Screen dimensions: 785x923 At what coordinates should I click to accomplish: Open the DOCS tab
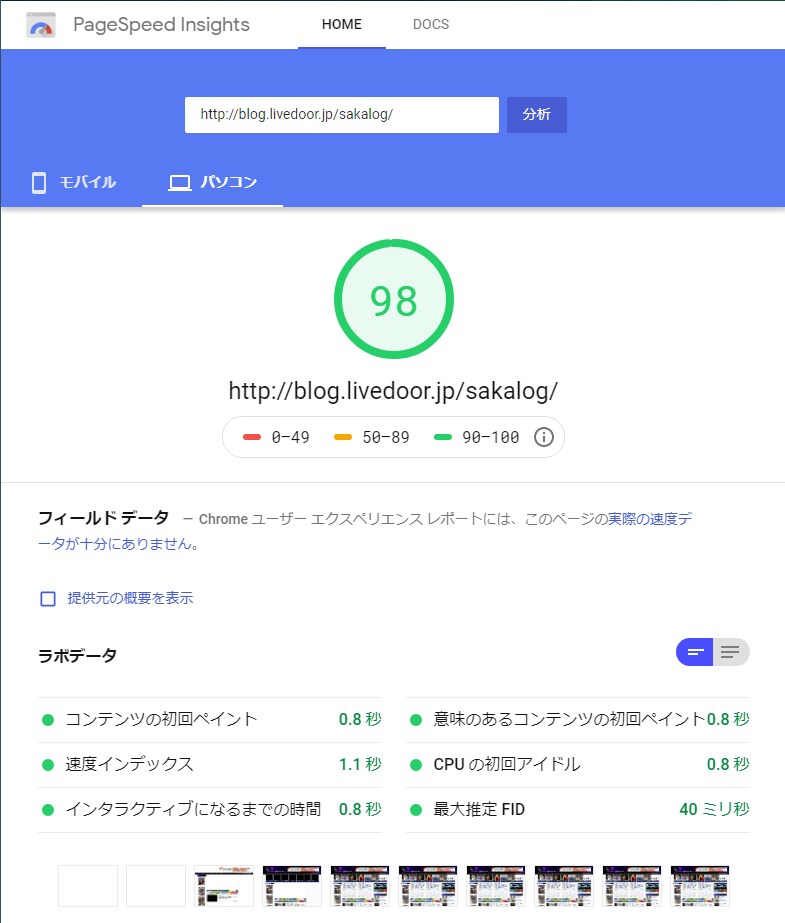[x=431, y=24]
